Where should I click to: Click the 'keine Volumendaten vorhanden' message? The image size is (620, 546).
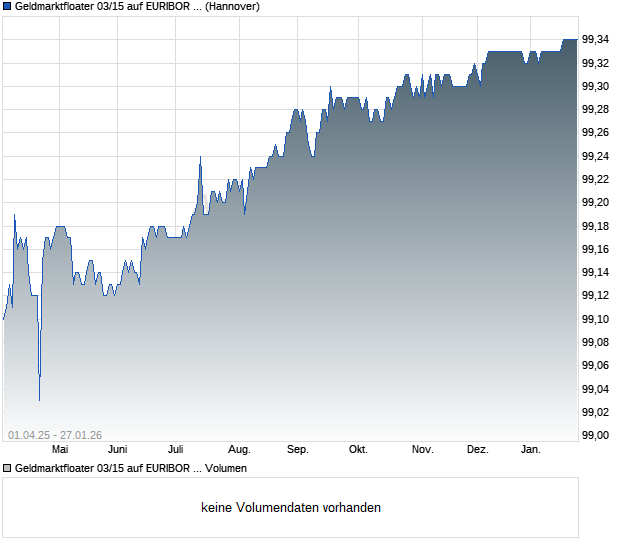(x=291, y=508)
